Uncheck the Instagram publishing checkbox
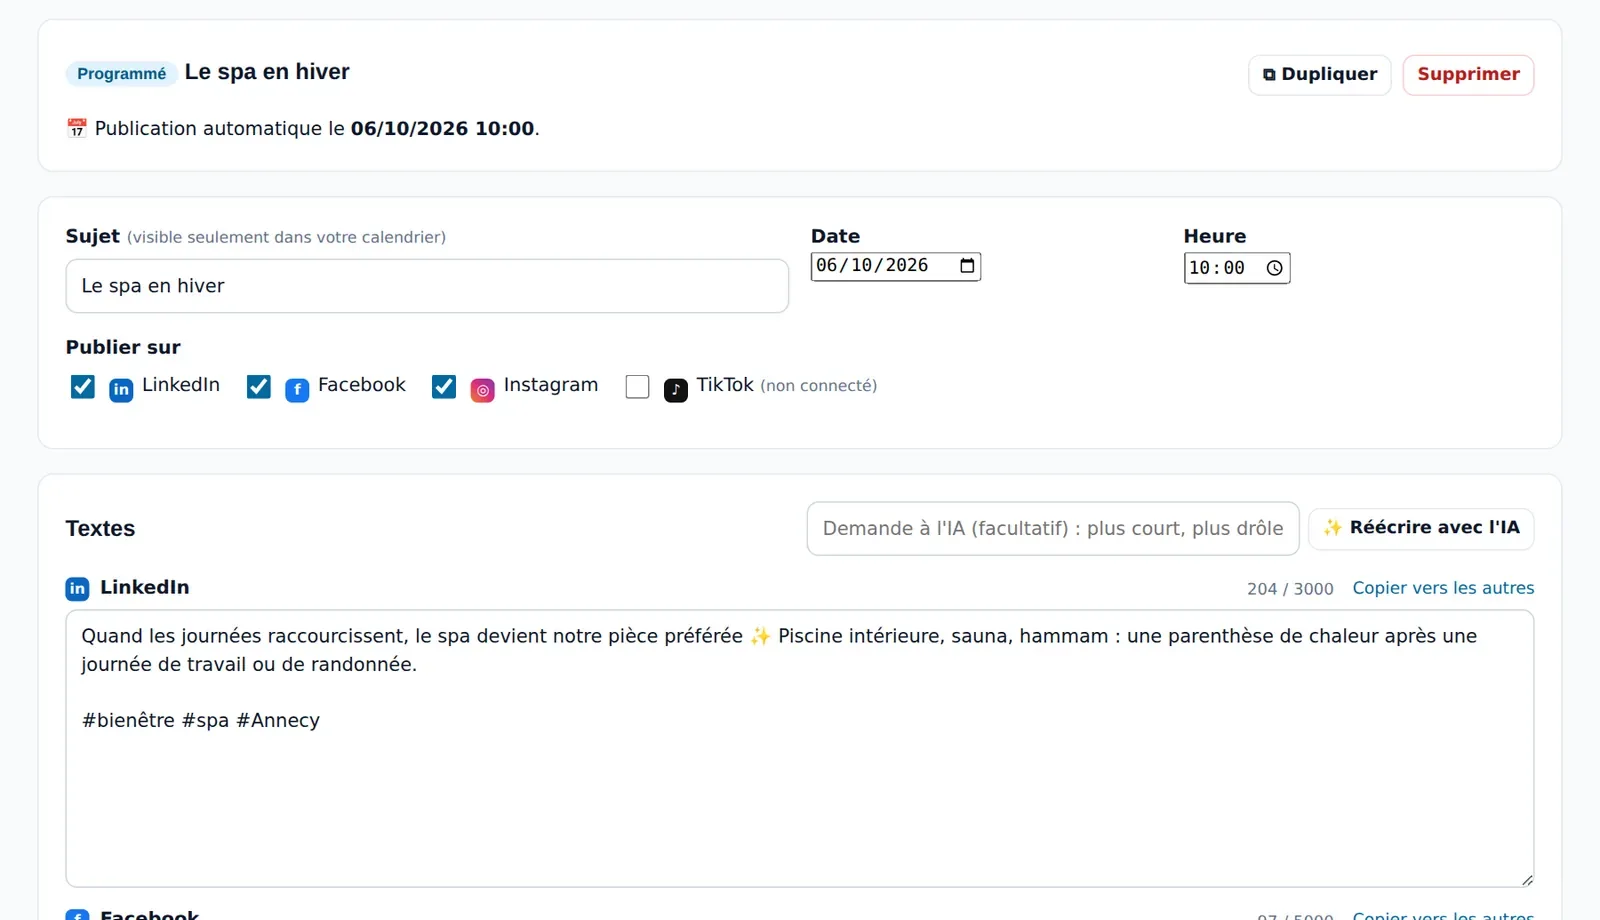1600x920 pixels. click(x=444, y=387)
